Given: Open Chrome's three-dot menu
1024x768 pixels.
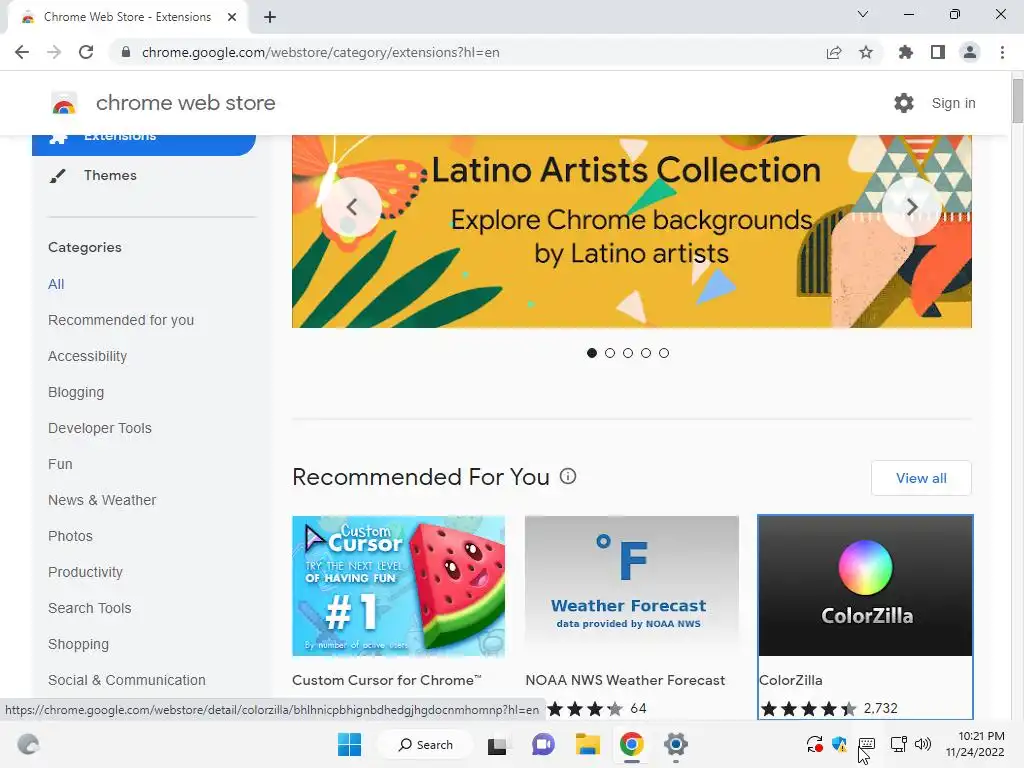Looking at the screenshot, I should click(x=1002, y=52).
